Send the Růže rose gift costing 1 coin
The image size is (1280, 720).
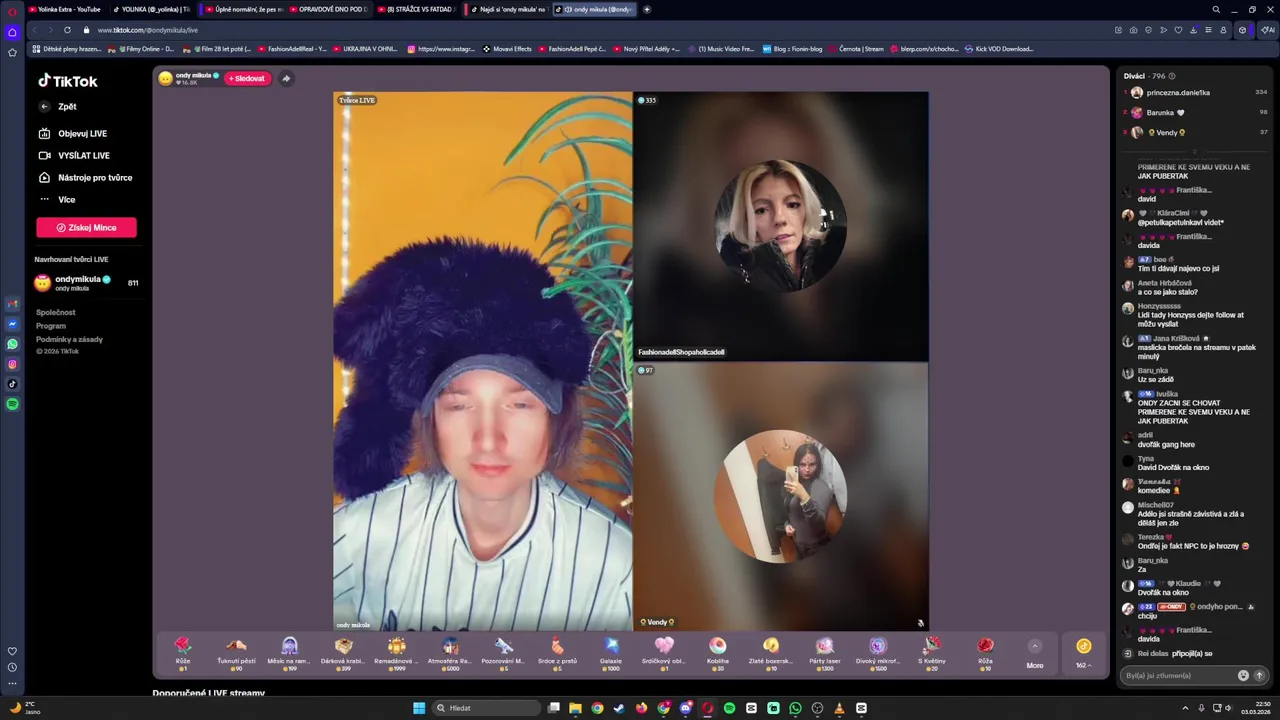pos(183,653)
